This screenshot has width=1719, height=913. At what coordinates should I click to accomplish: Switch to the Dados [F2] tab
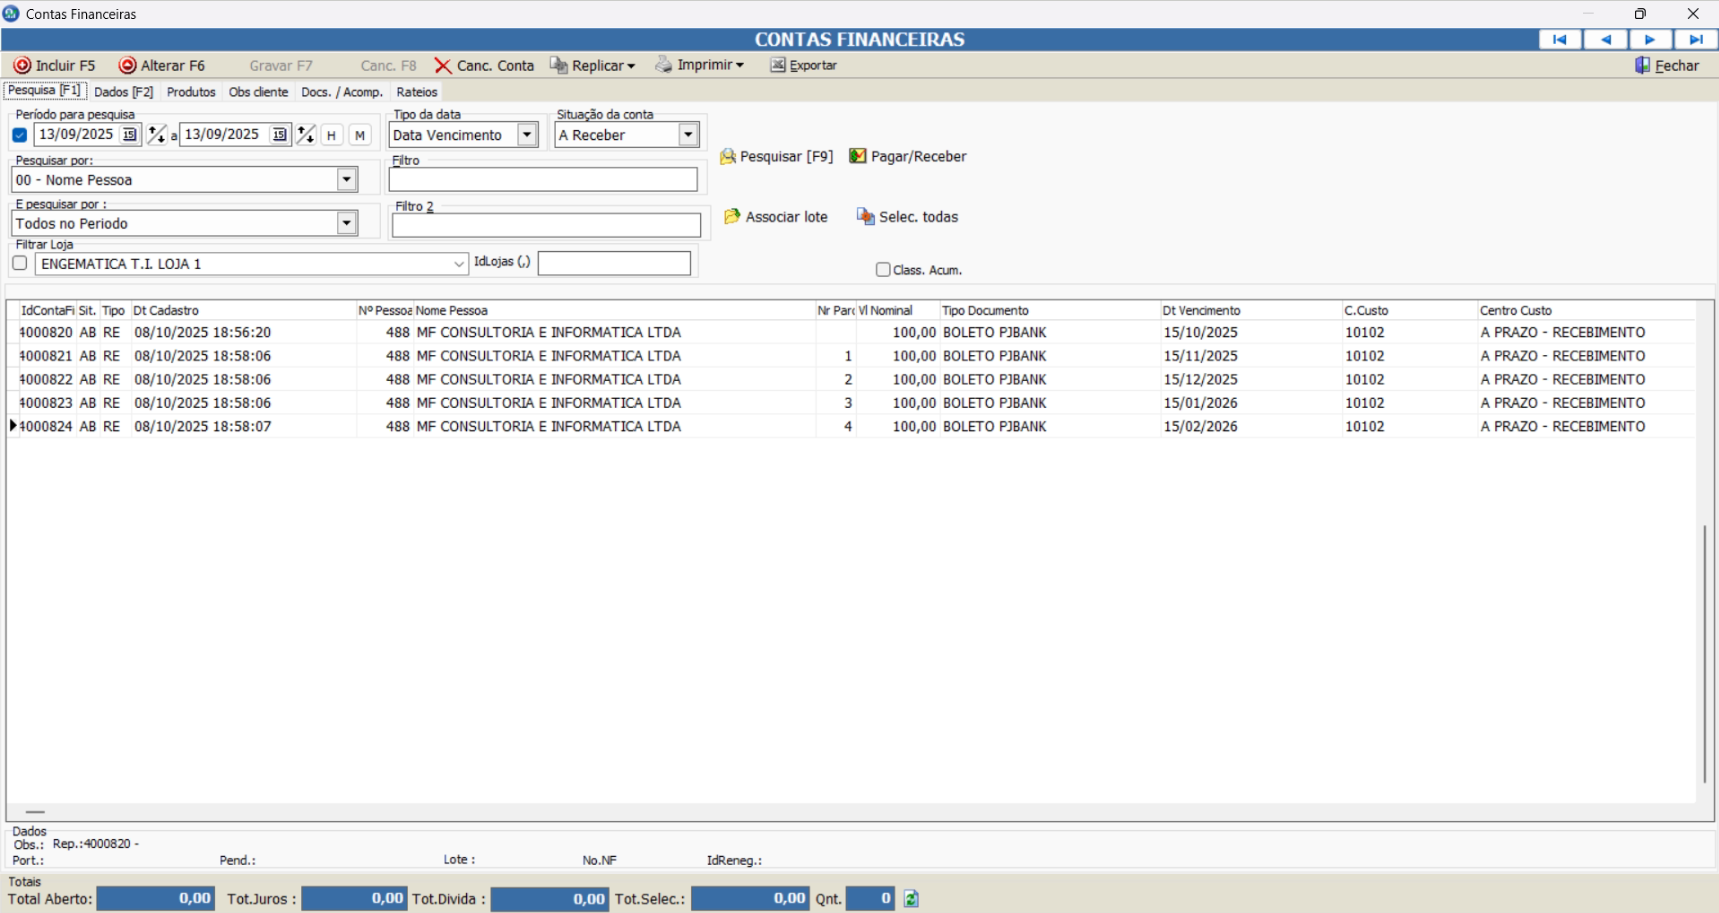click(123, 92)
